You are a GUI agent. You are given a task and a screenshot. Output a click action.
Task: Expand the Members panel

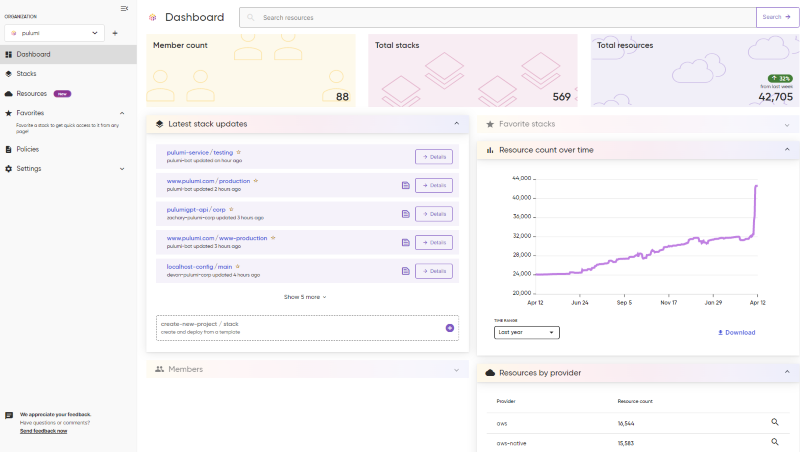coord(456,370)
